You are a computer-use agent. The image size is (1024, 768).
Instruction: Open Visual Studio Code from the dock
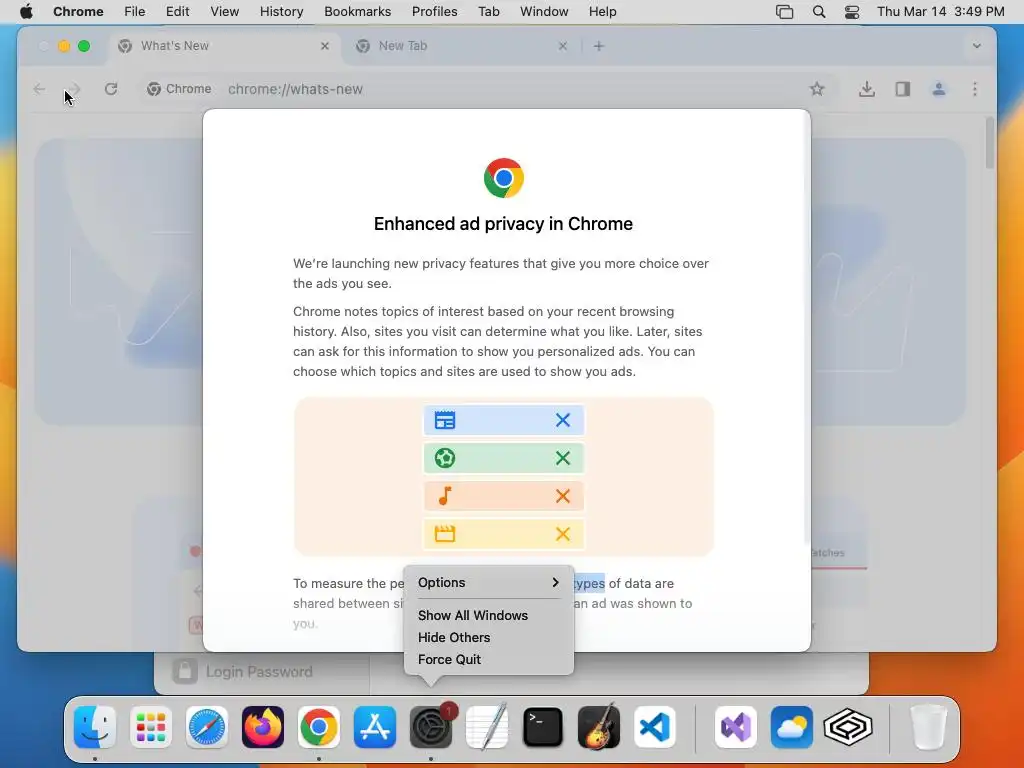(x=655, y=726)
